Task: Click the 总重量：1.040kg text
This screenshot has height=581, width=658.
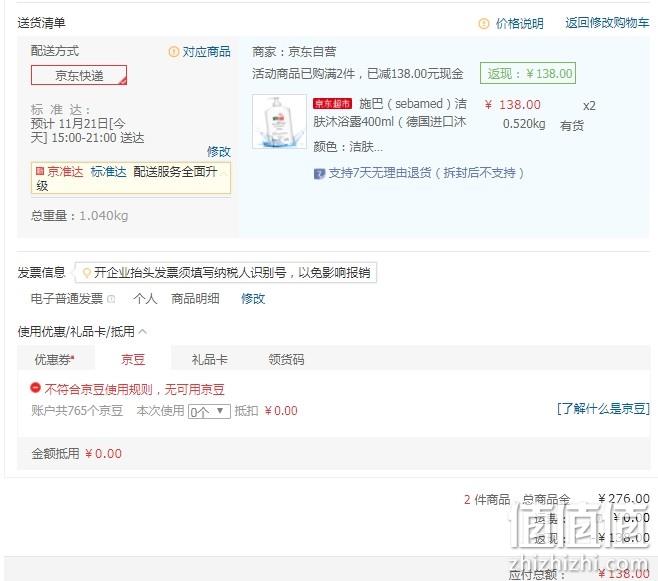Action: point(79,216)
